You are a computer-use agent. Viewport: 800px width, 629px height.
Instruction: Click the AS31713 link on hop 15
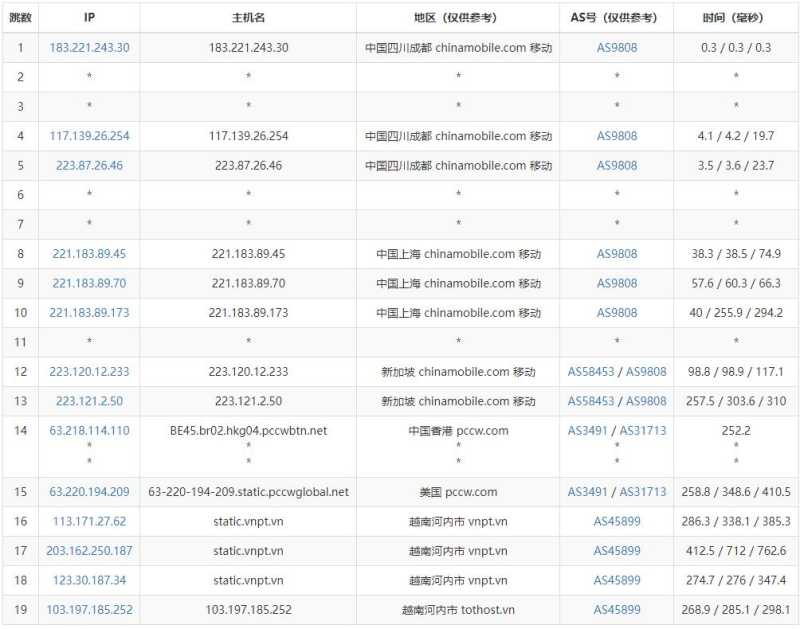643,492
